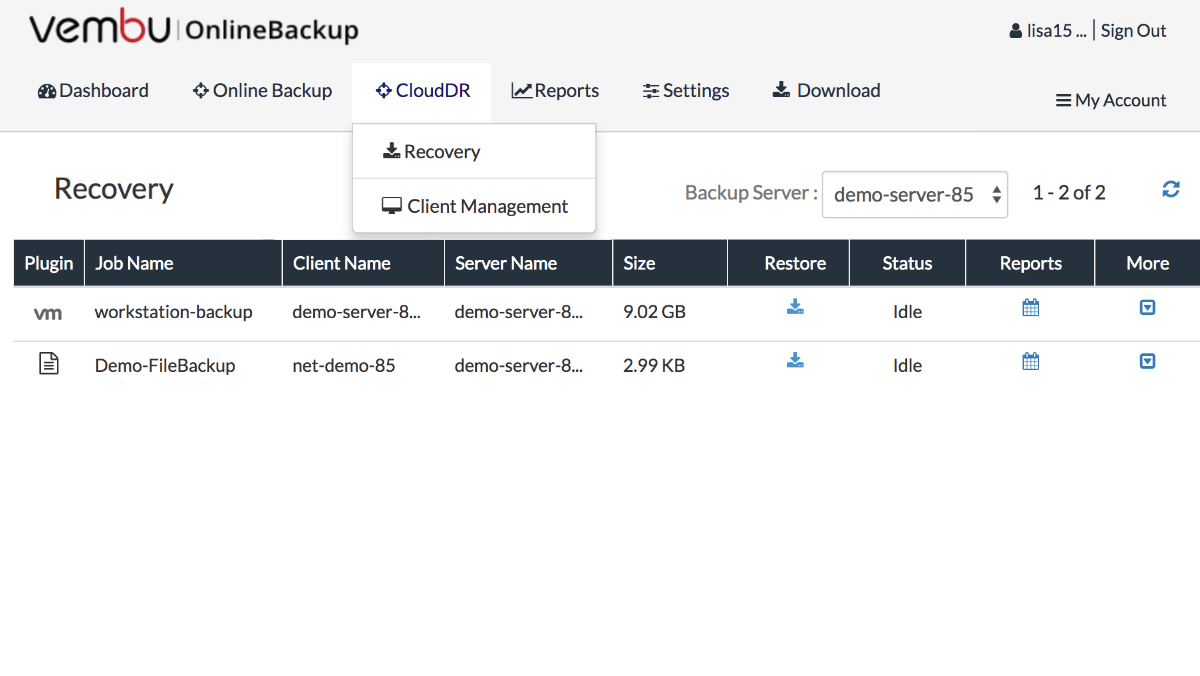Expand More options for workstation-backup
This screenshot has width=1200, height=676.
pos(1148,307)
